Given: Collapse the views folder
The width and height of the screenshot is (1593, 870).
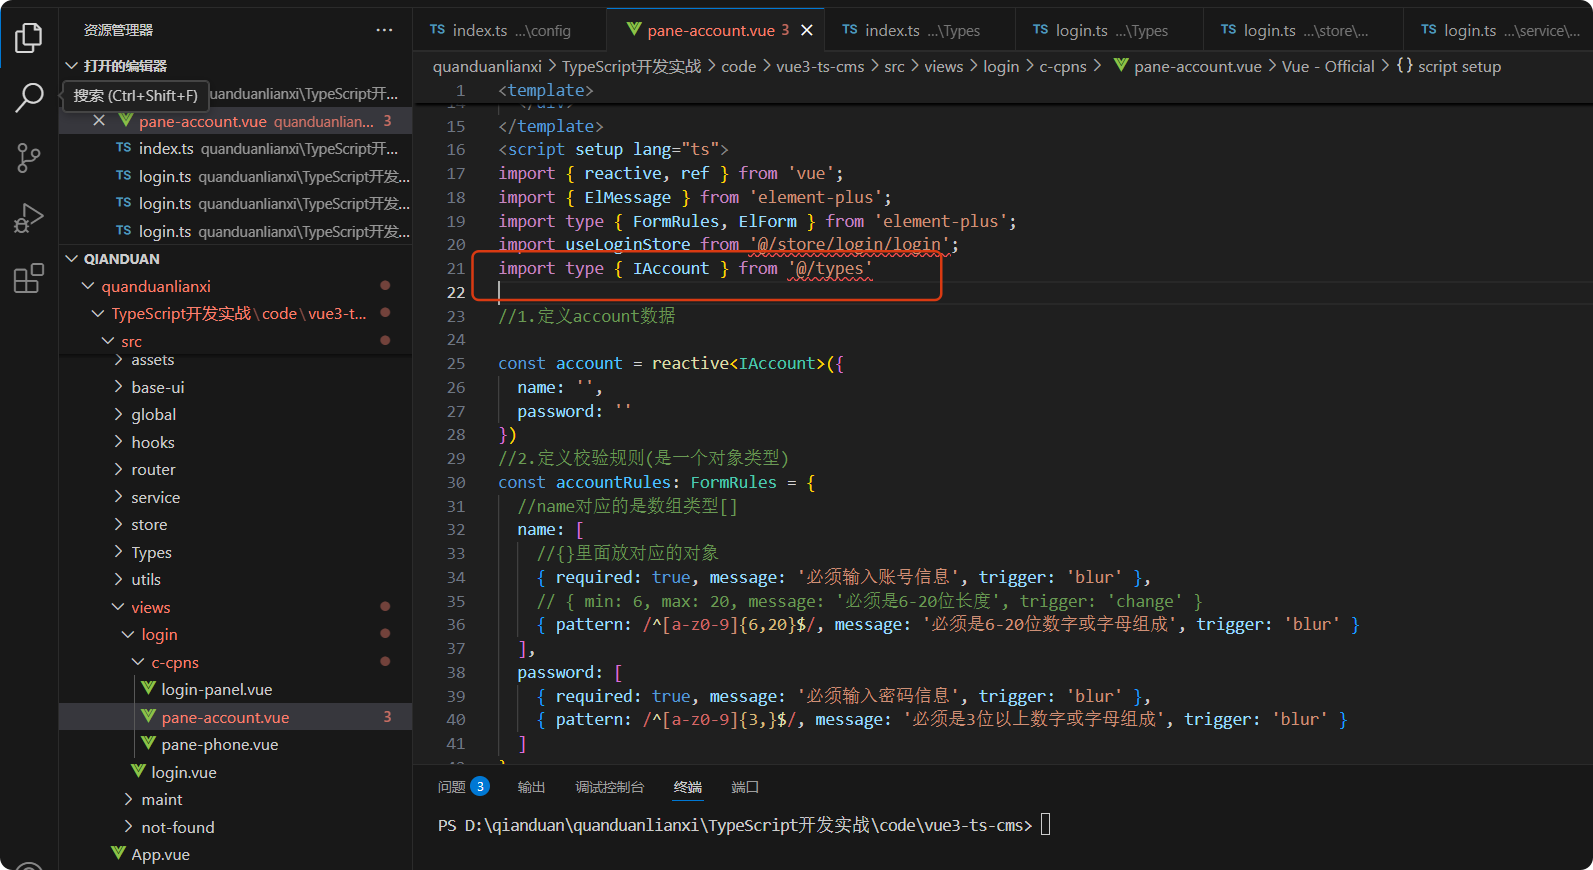Looking at the screenshot, I should pos(118,607).
